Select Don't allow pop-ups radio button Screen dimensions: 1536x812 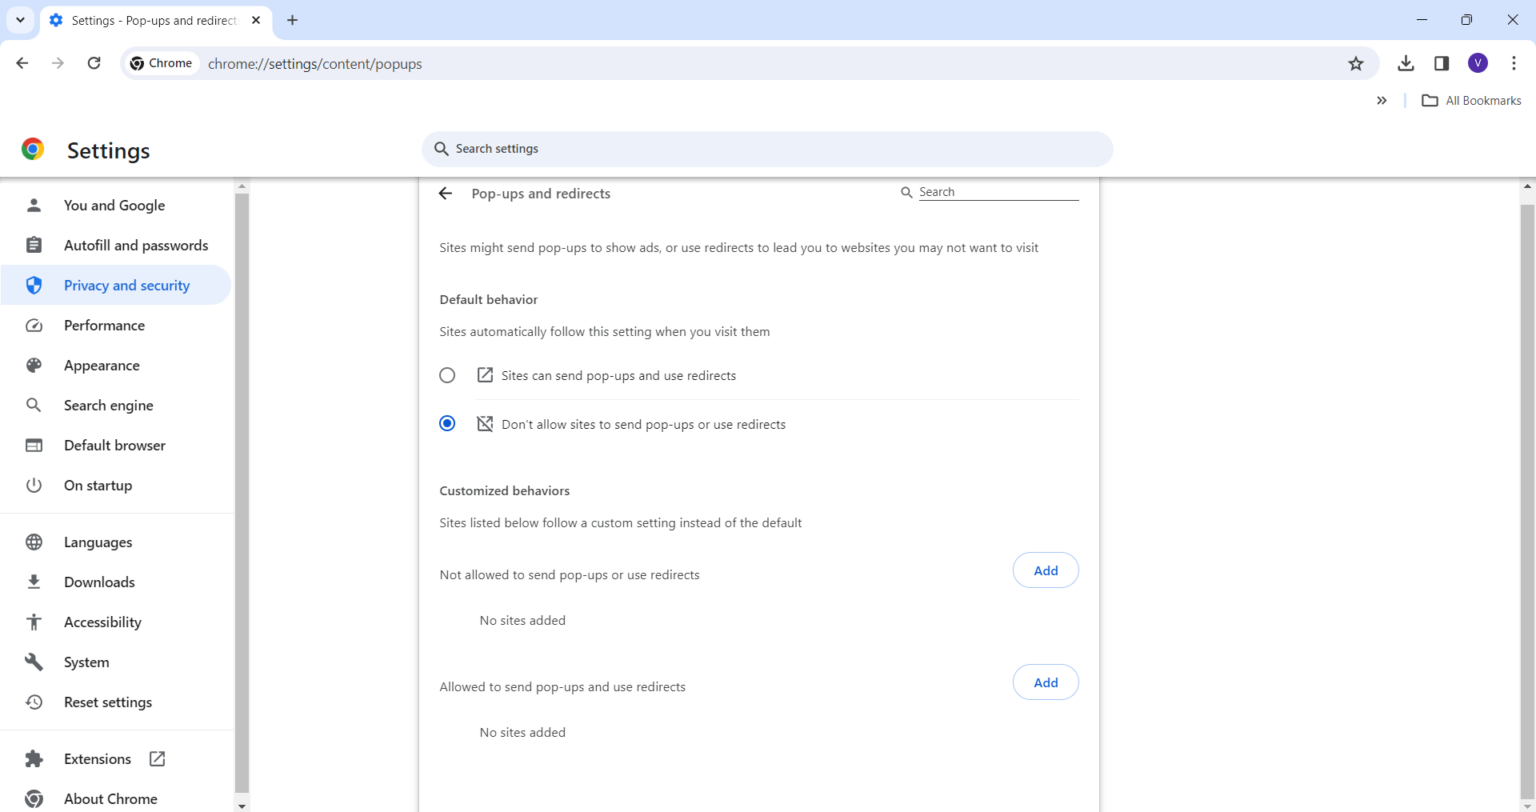447,422
